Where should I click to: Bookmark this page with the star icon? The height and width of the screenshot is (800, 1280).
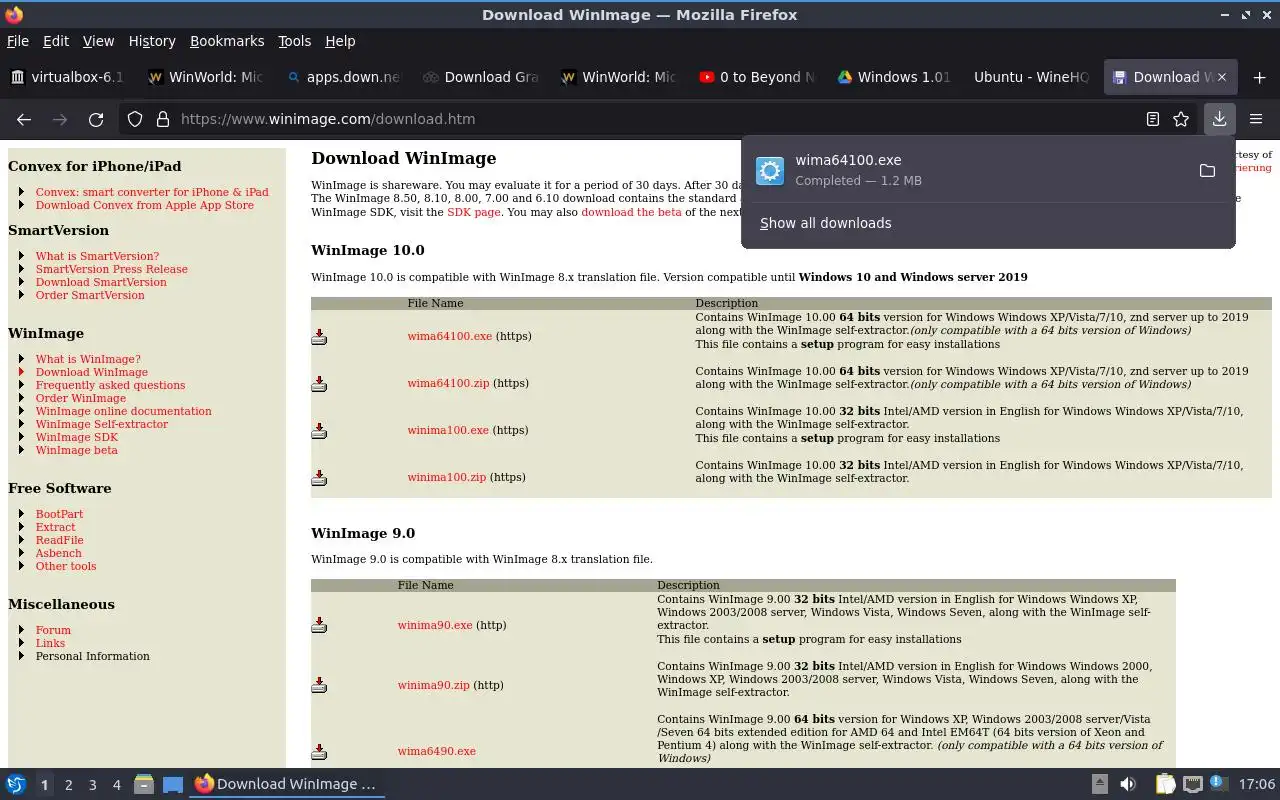point(1181,119)
